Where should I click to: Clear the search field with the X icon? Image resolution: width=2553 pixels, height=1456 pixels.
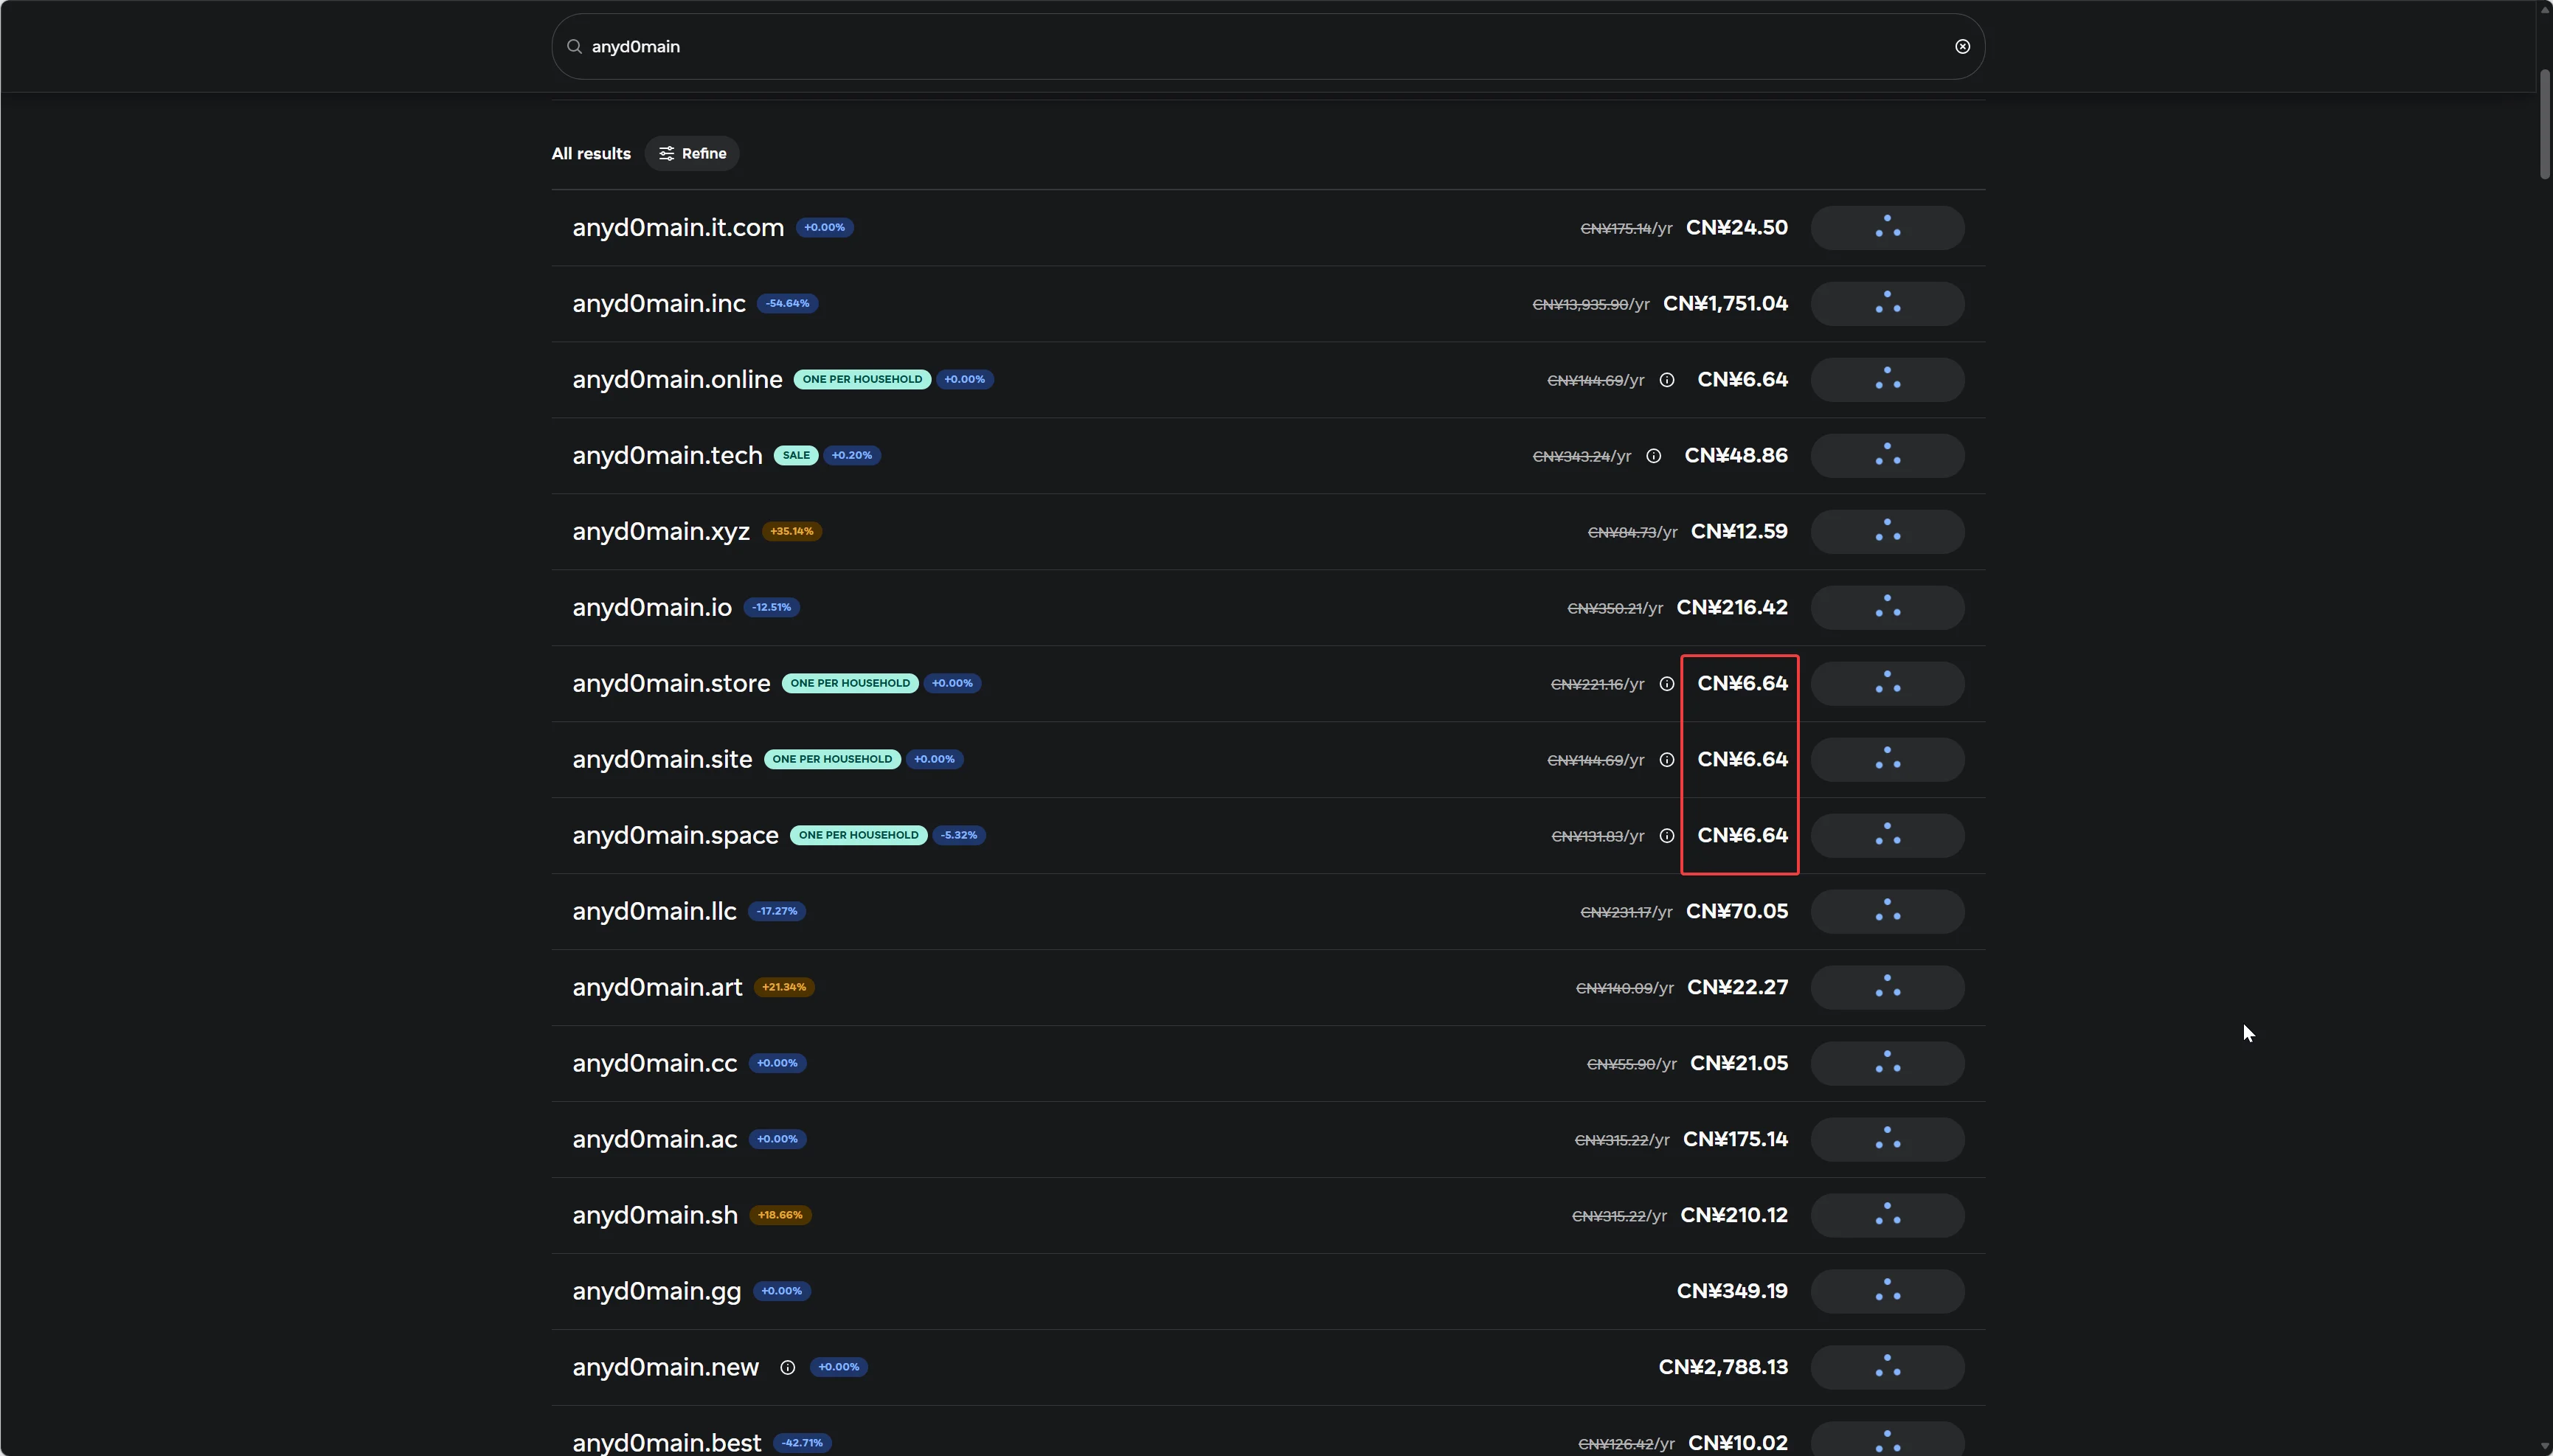click(x=1962, y=47)
